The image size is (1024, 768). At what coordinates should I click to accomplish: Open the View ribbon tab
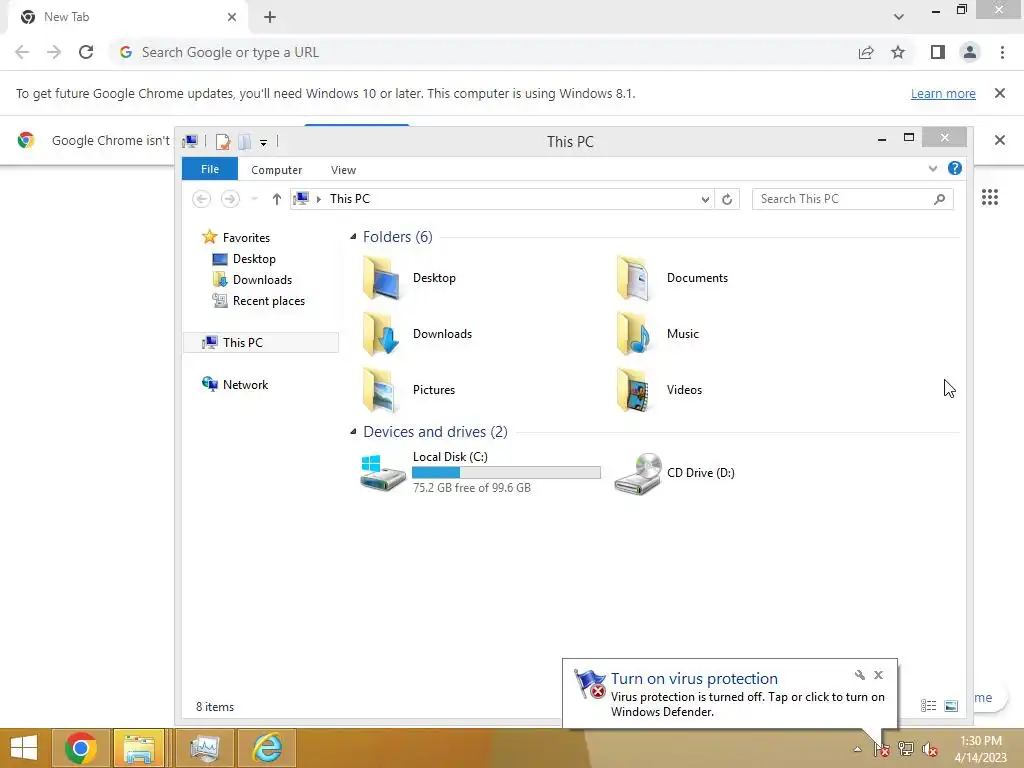click(343, 170)
